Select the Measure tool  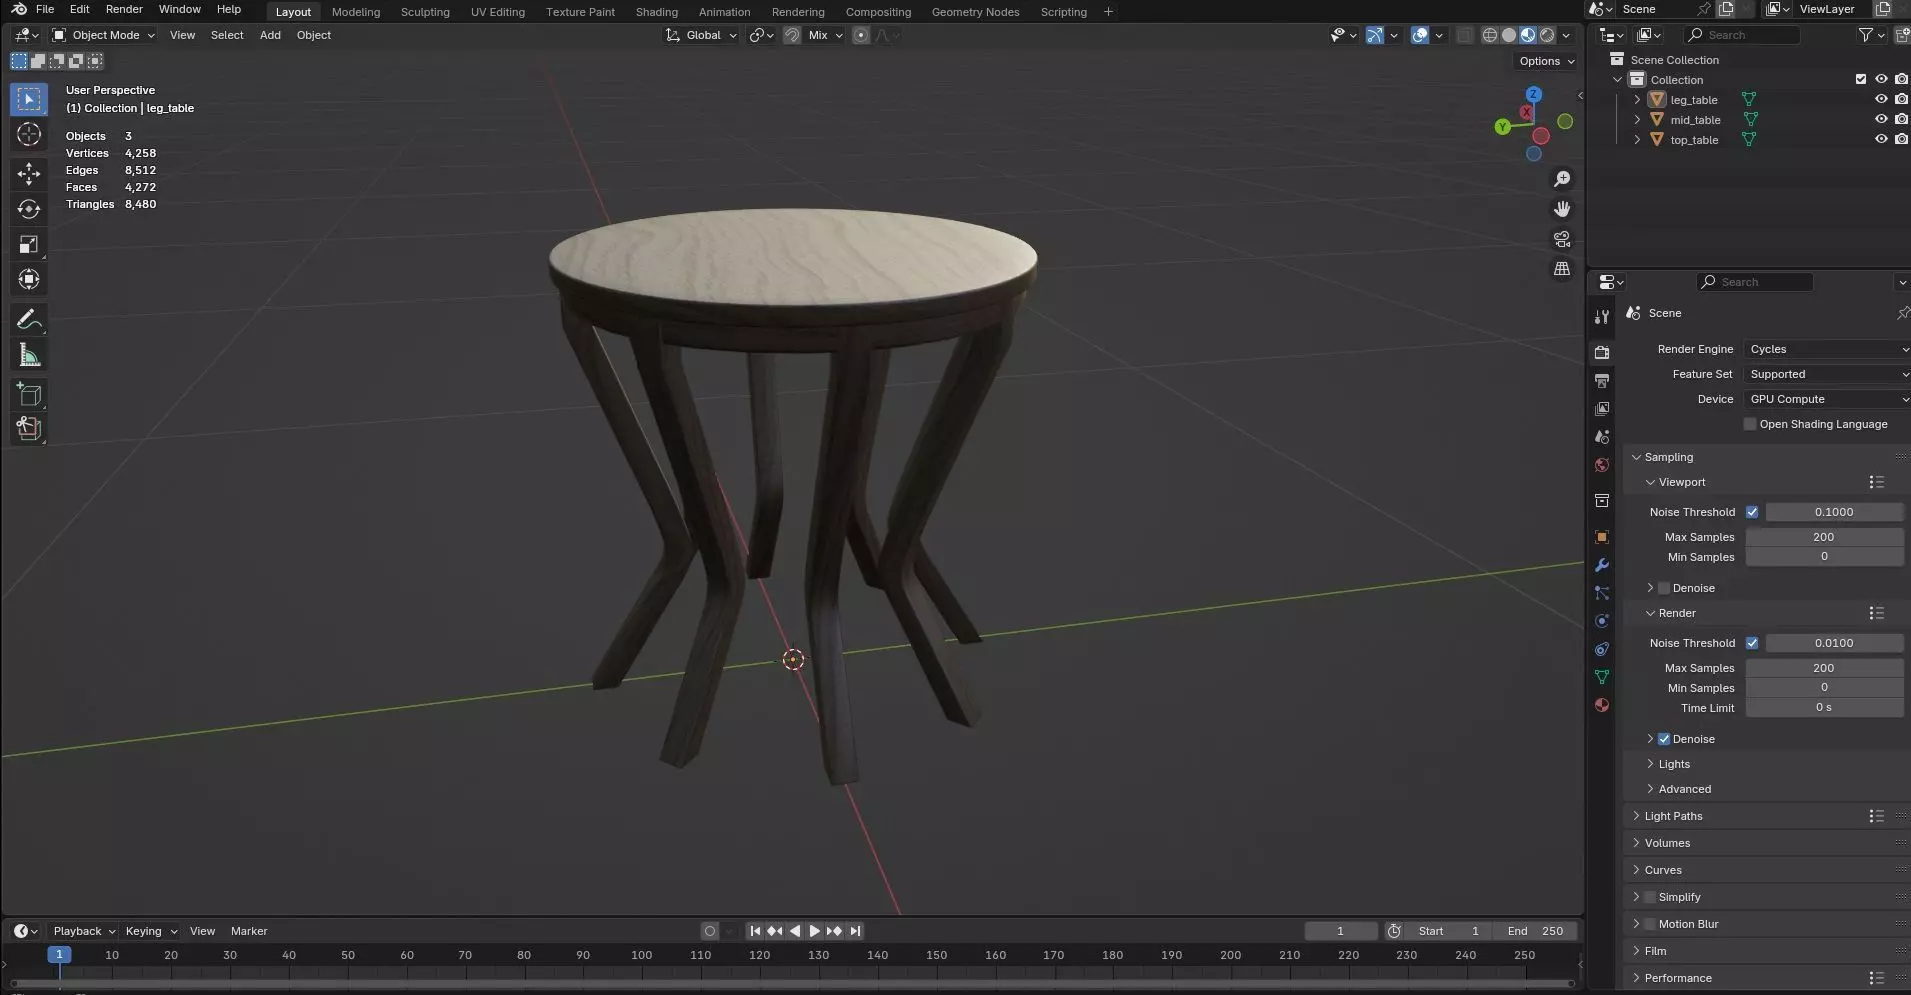(29, 354)
